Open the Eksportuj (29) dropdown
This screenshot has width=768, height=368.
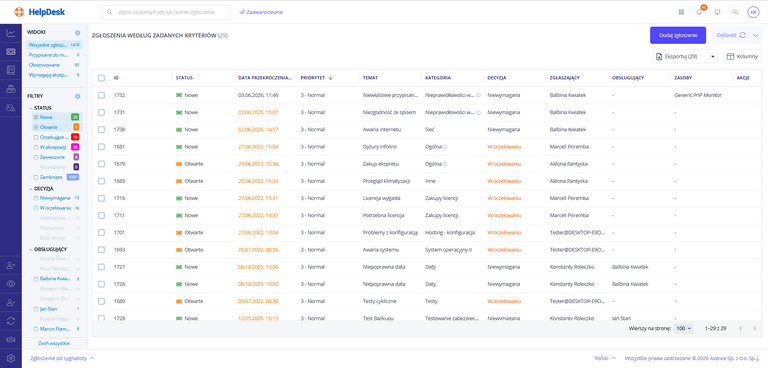click(685, 57)
